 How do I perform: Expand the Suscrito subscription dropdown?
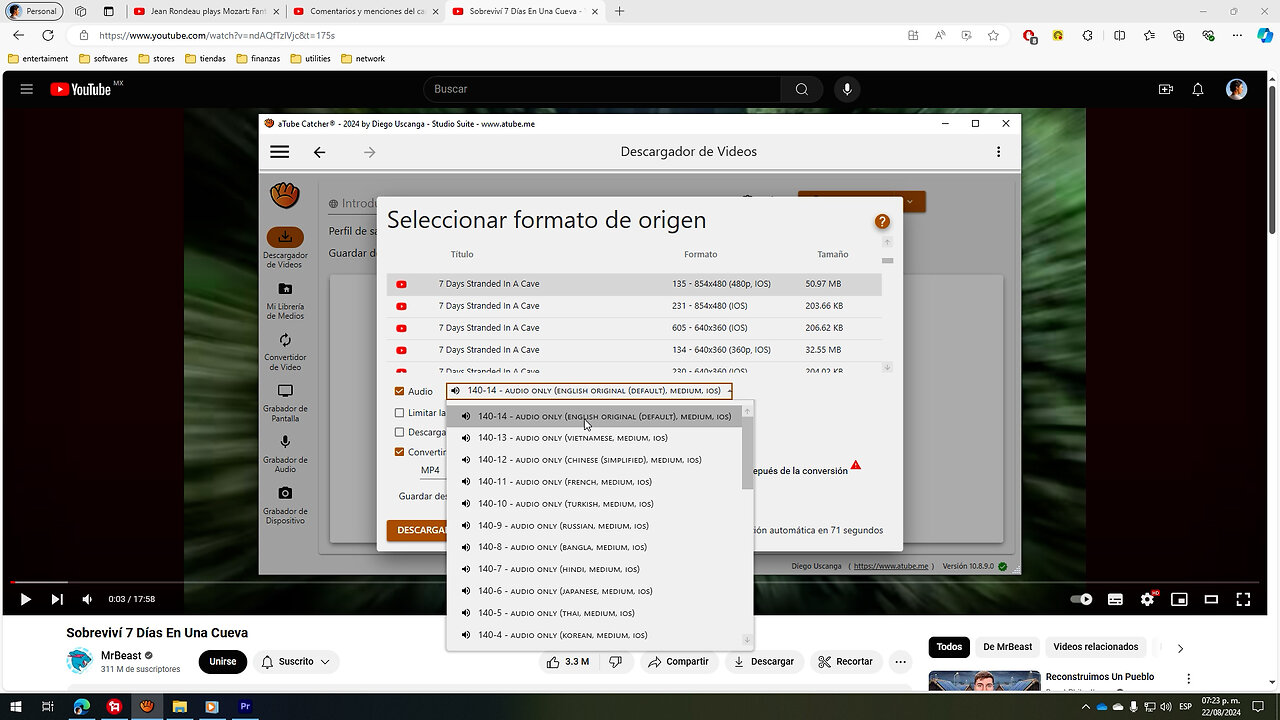point(295,661)
